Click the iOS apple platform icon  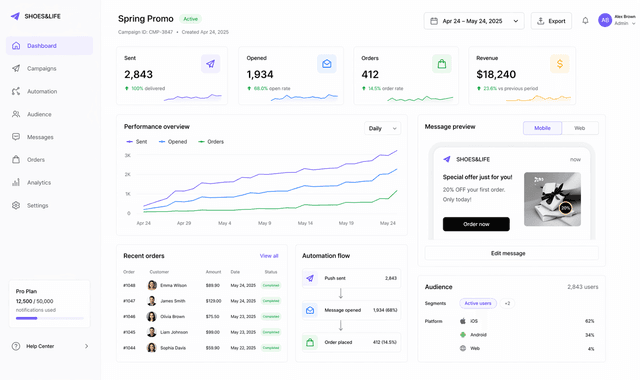point(463,321)
